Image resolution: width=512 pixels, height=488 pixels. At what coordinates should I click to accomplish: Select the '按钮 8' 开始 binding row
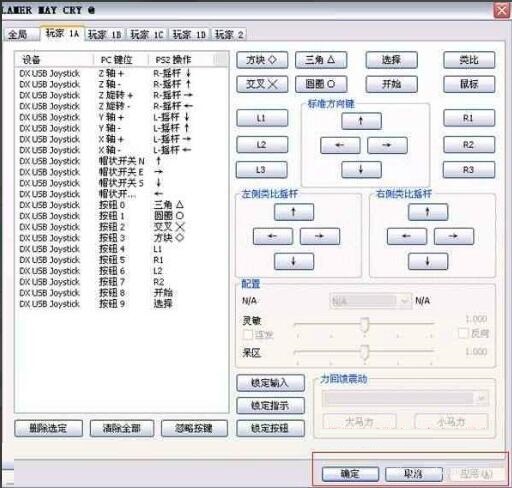pos(122,293)
